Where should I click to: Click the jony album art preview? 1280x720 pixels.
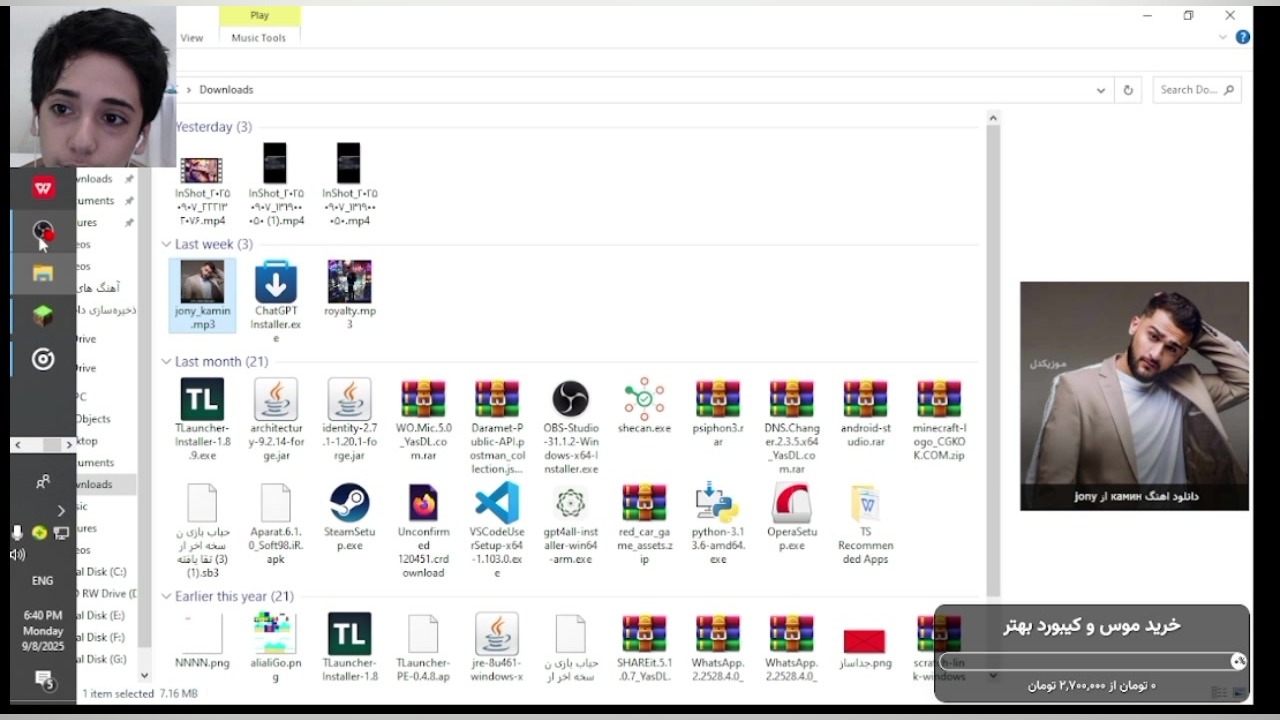point(1134,396)
